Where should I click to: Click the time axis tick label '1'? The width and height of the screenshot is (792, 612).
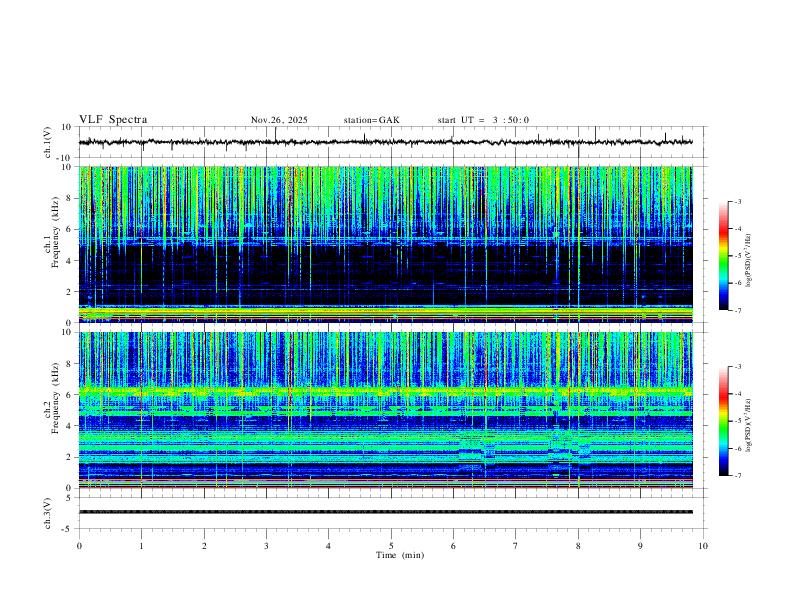point(141,546)
